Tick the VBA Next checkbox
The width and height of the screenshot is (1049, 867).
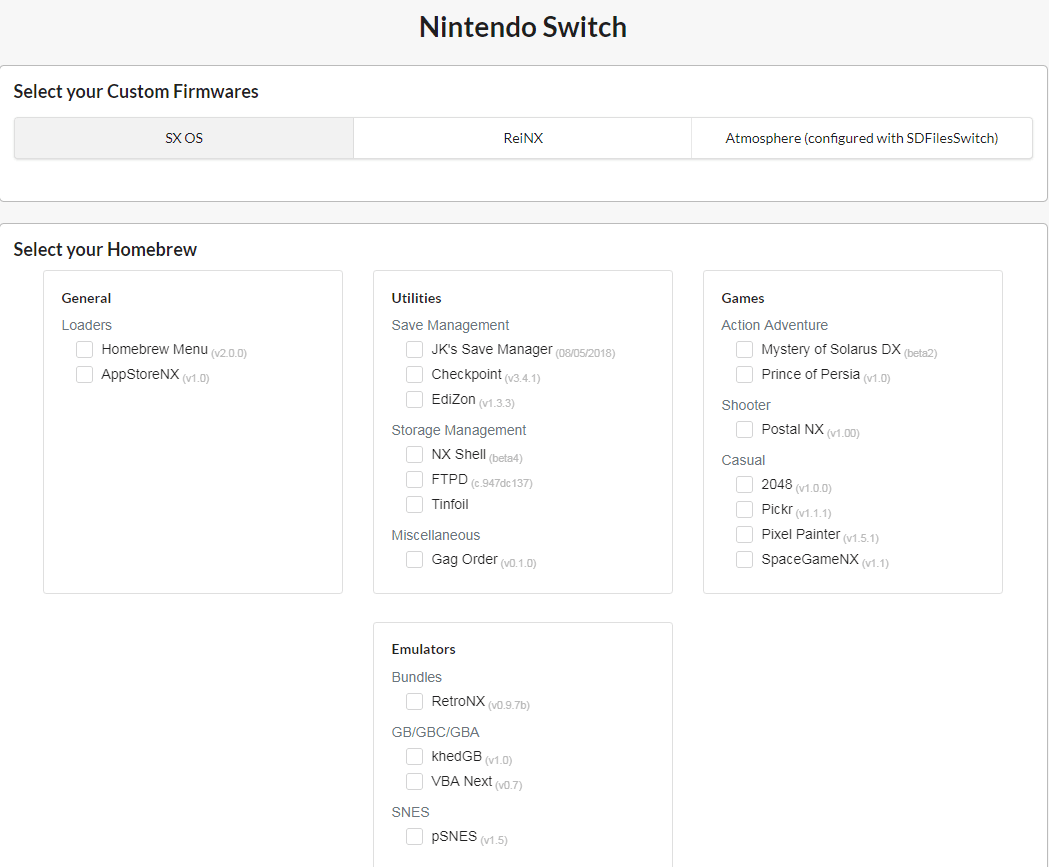click(414, 781)
